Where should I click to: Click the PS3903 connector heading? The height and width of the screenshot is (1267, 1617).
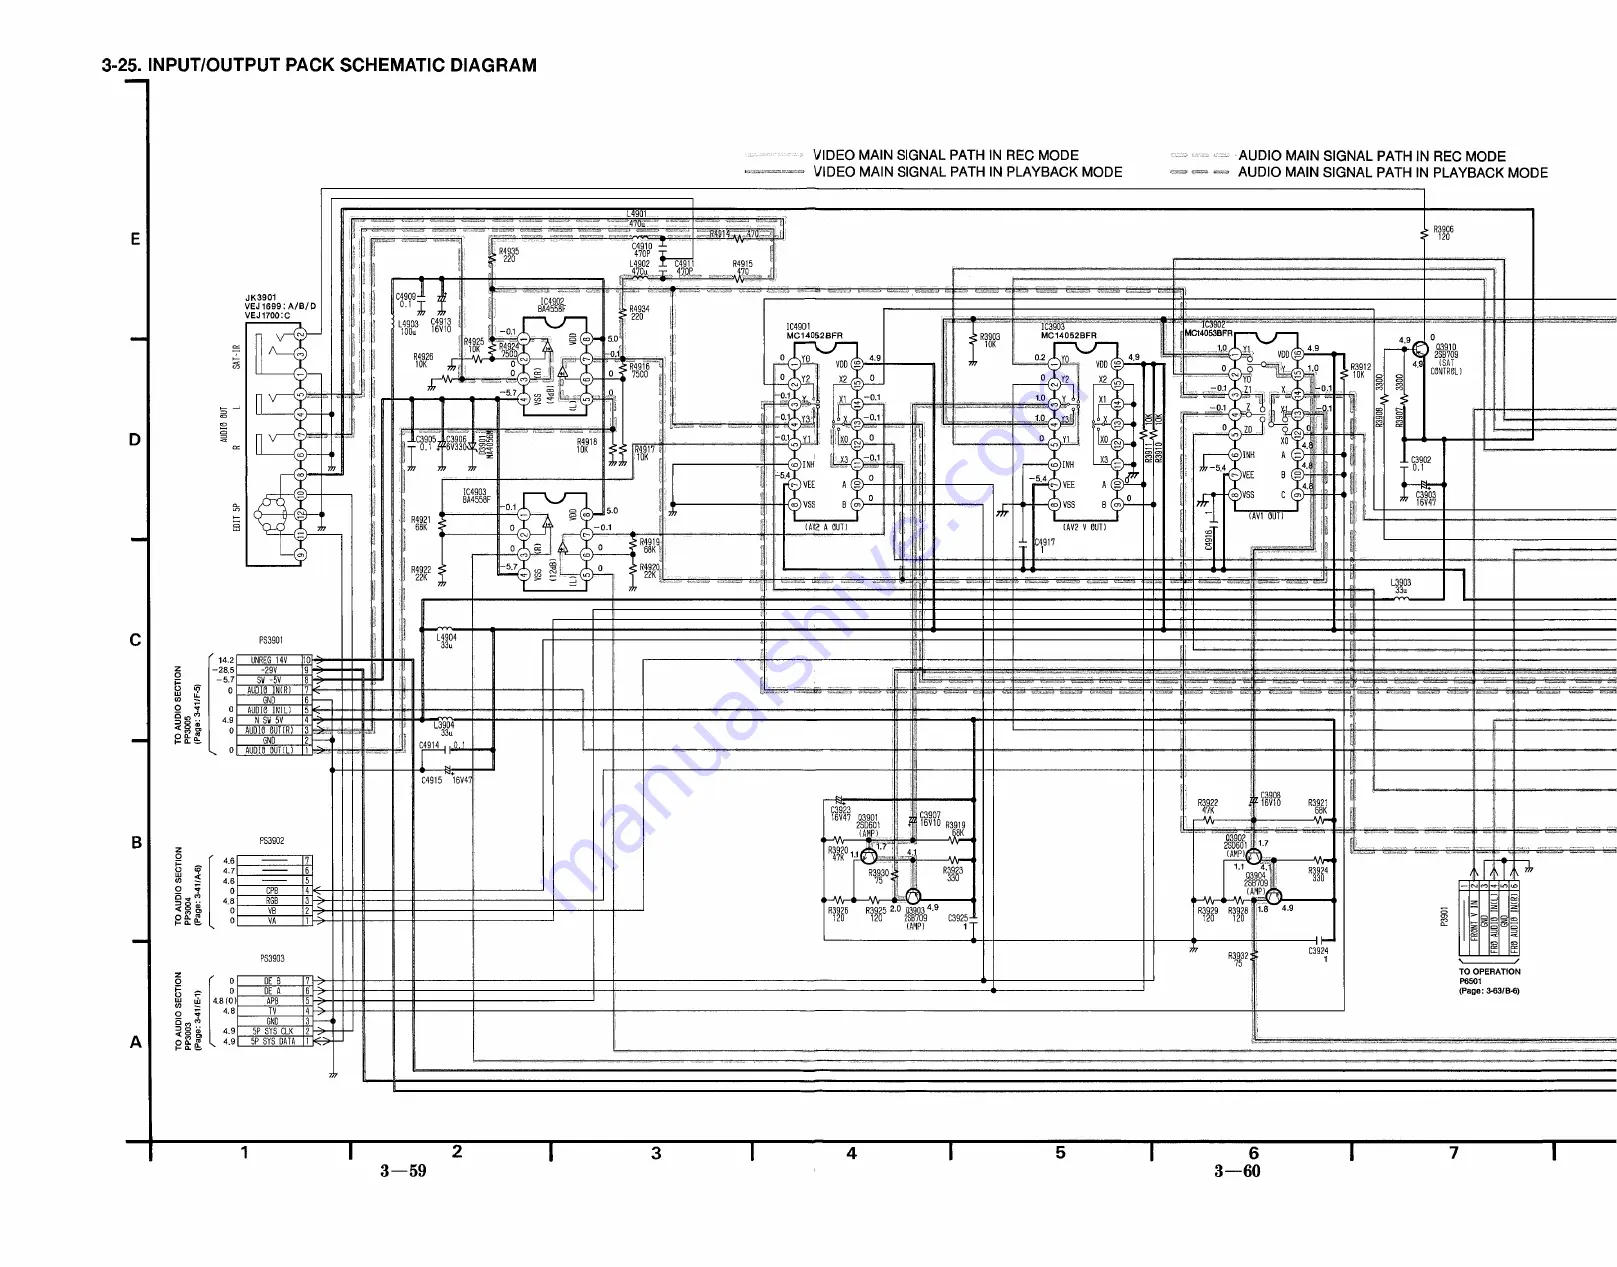273,958
